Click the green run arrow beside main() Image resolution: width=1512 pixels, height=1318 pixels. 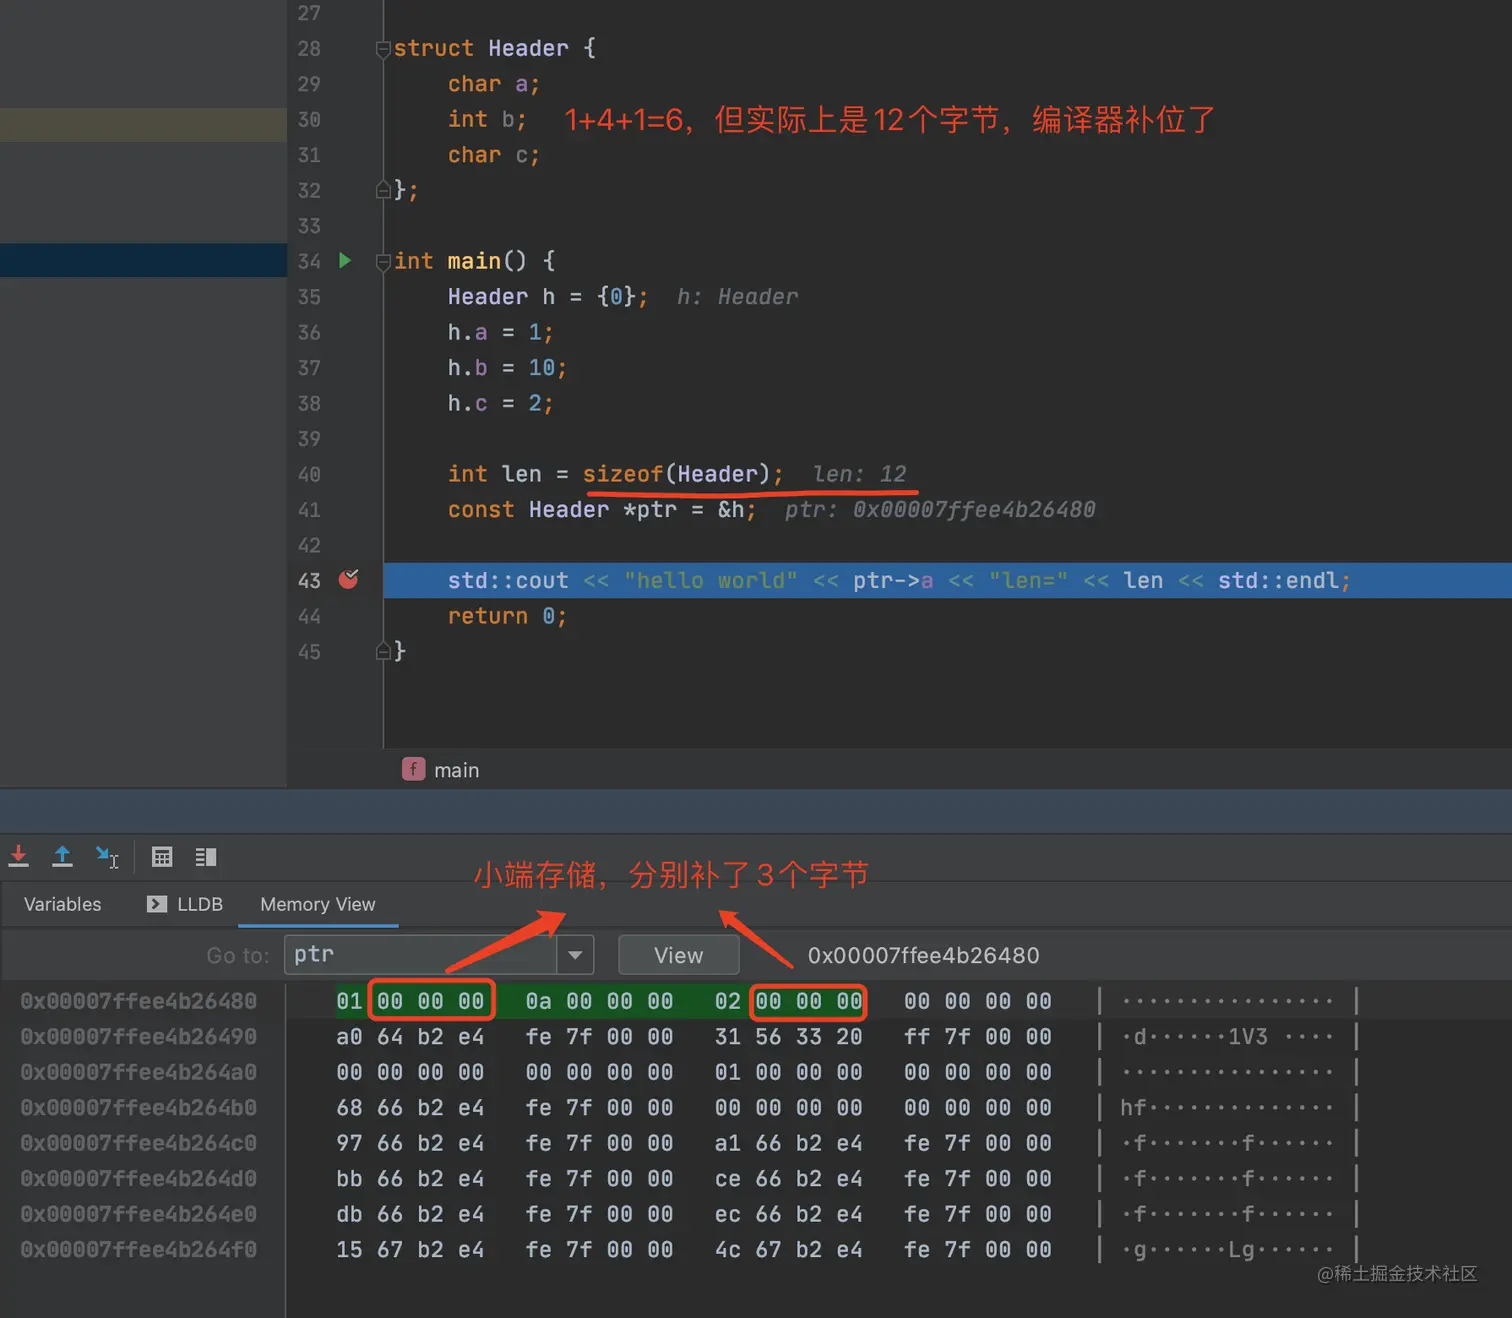point(345,261)
